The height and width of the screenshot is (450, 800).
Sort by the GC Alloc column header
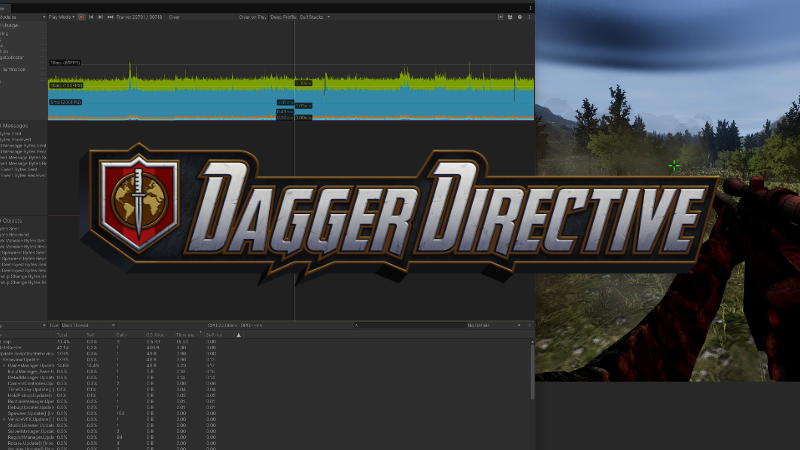pyautogui.click(x=154, y=335)
